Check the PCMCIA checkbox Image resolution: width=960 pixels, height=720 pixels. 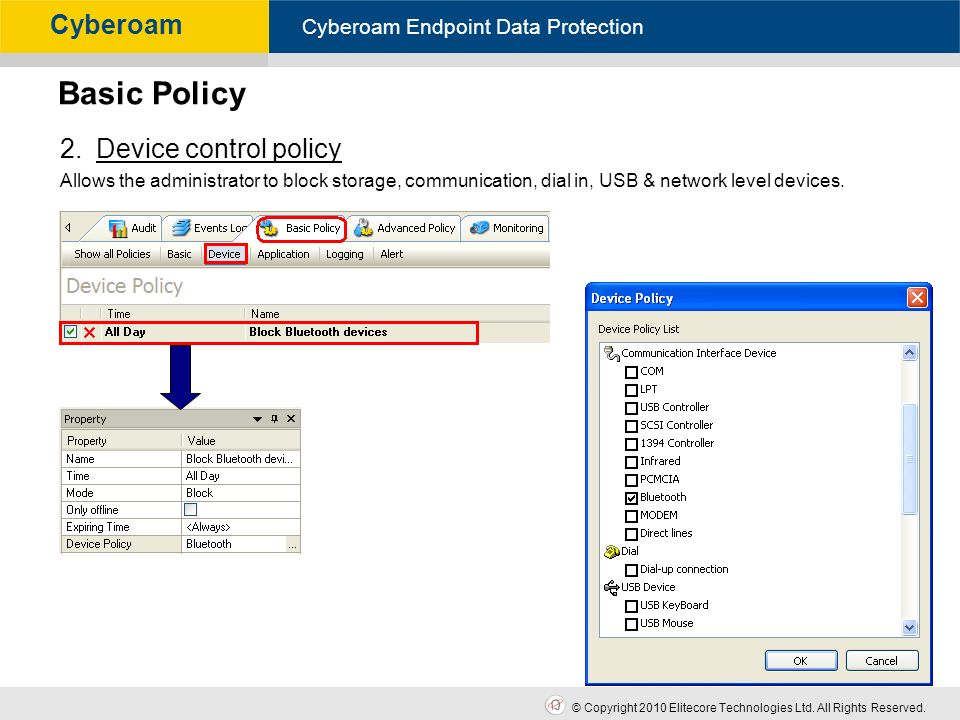pyautogui.click(x=631, y=479)
